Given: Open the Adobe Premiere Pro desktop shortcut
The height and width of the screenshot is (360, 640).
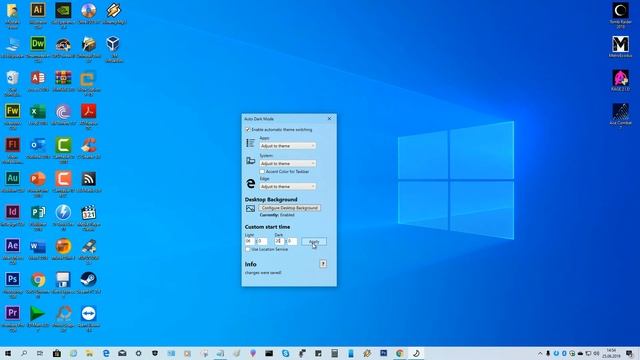Looking at the screenshot, I should pos(13,313).
